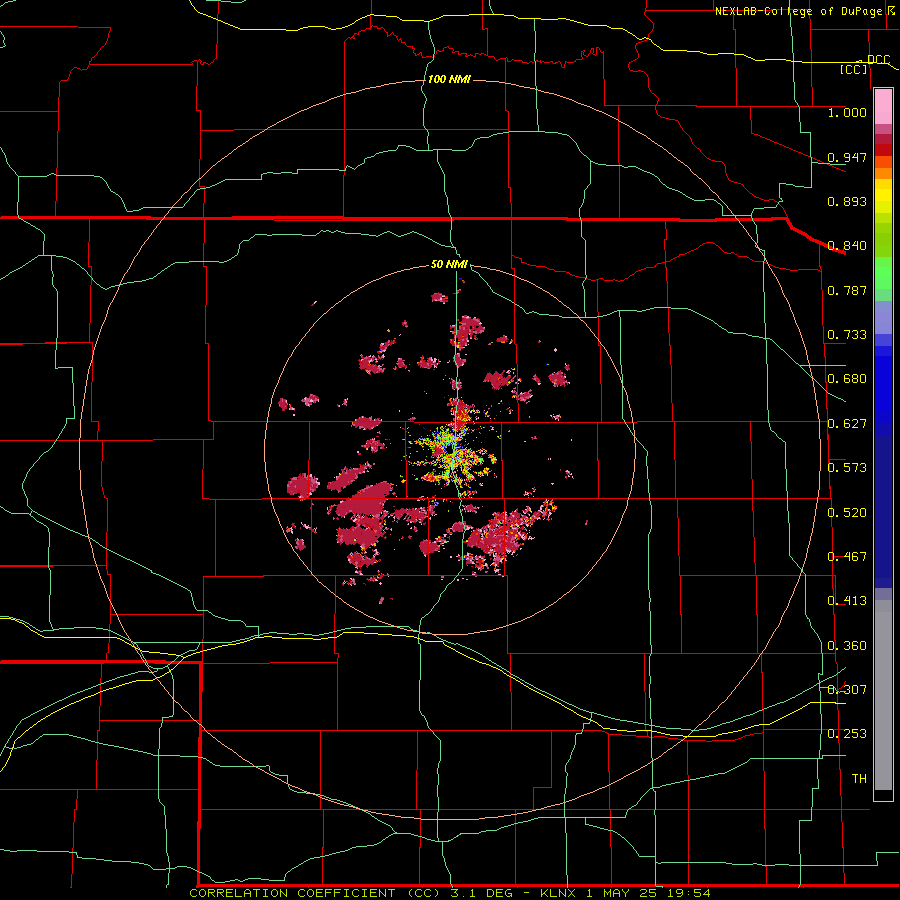Pick the bright green segment of the color bar
Viewport: 900px width, 900px height.
coord(883,273)
